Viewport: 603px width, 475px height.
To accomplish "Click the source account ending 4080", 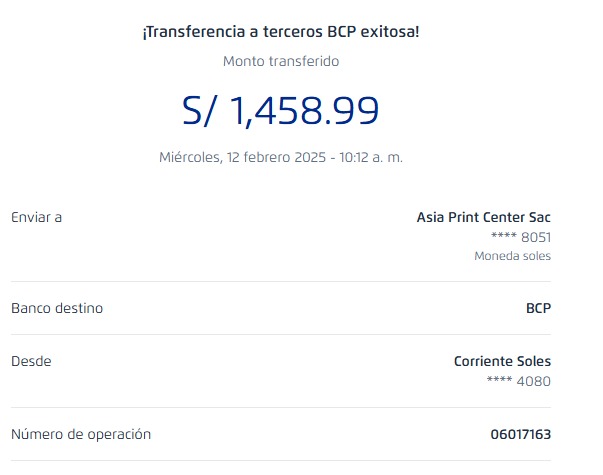I will click(x=517, y=381).
